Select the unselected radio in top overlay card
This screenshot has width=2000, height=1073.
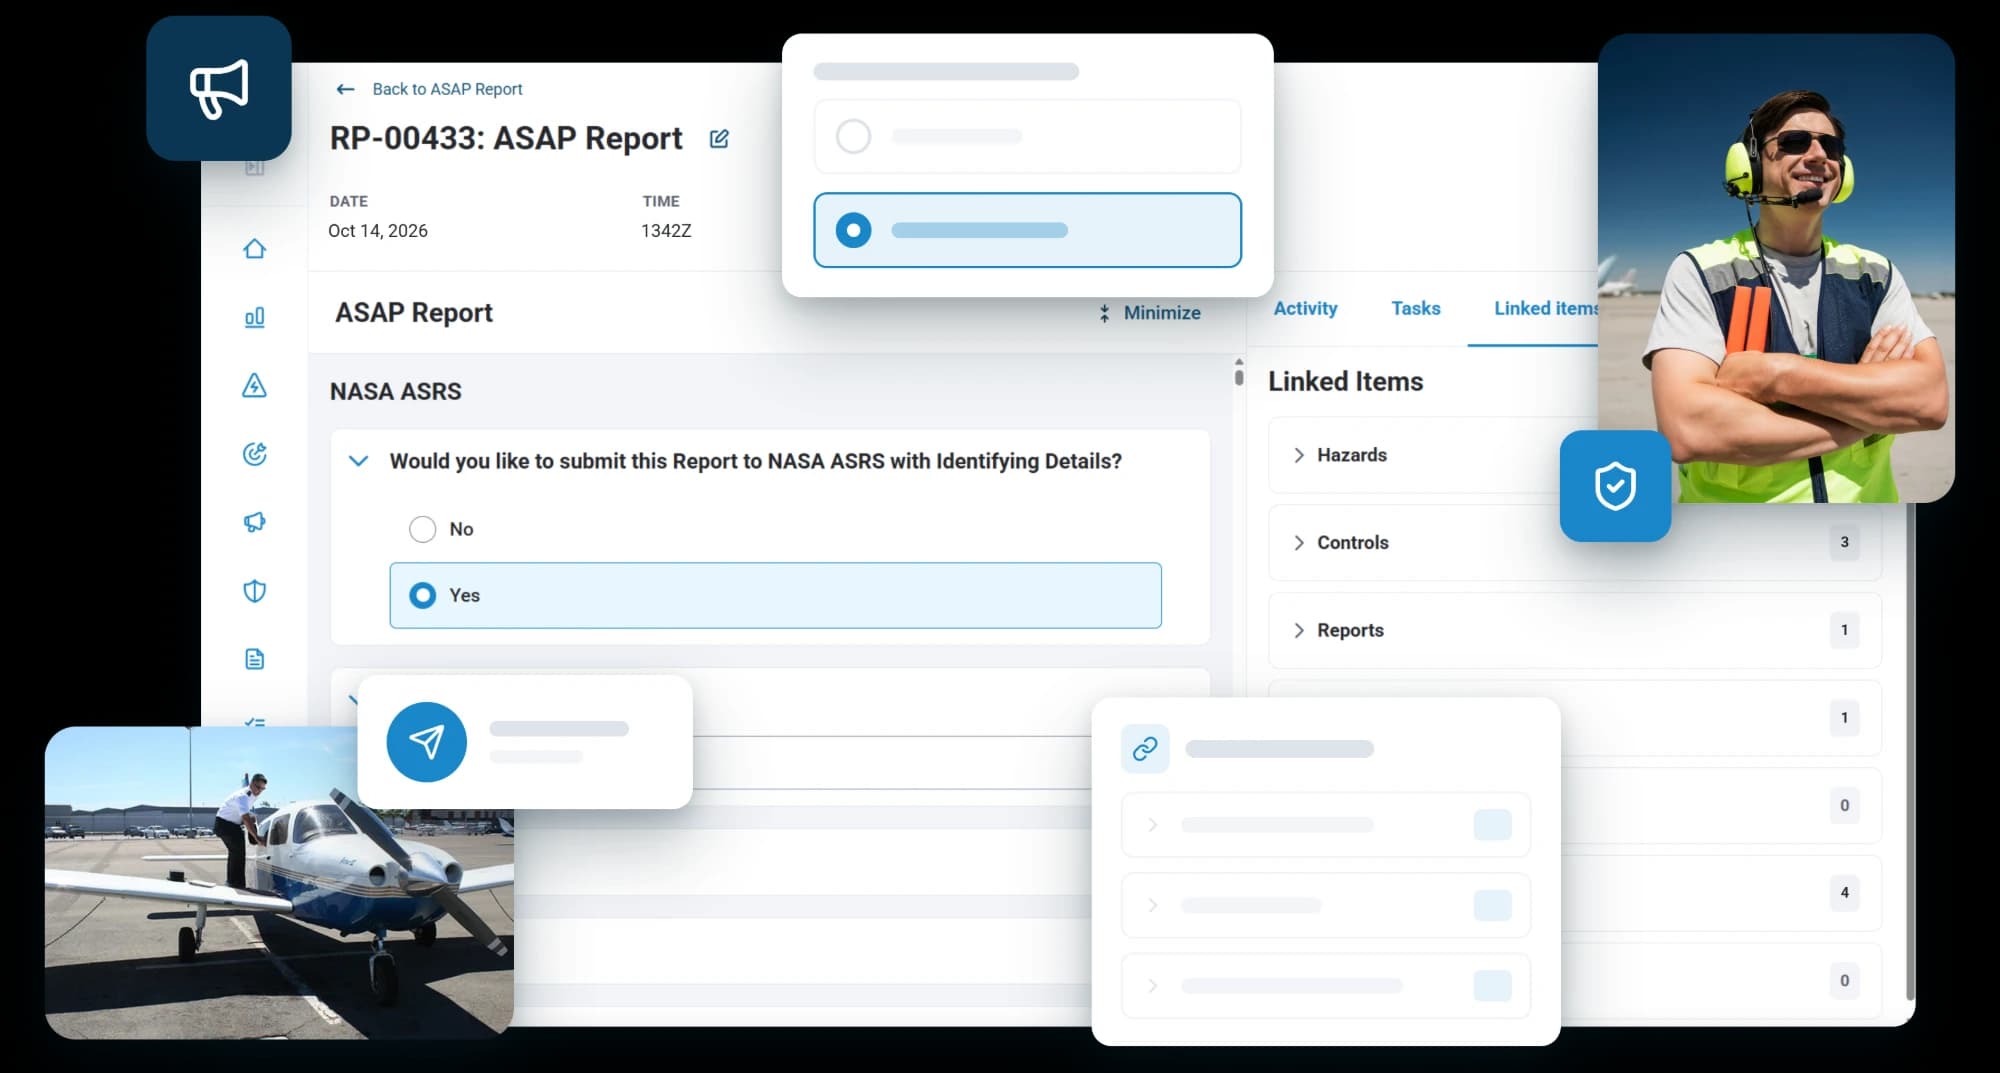pyautogui.click(x=853, y=136)
